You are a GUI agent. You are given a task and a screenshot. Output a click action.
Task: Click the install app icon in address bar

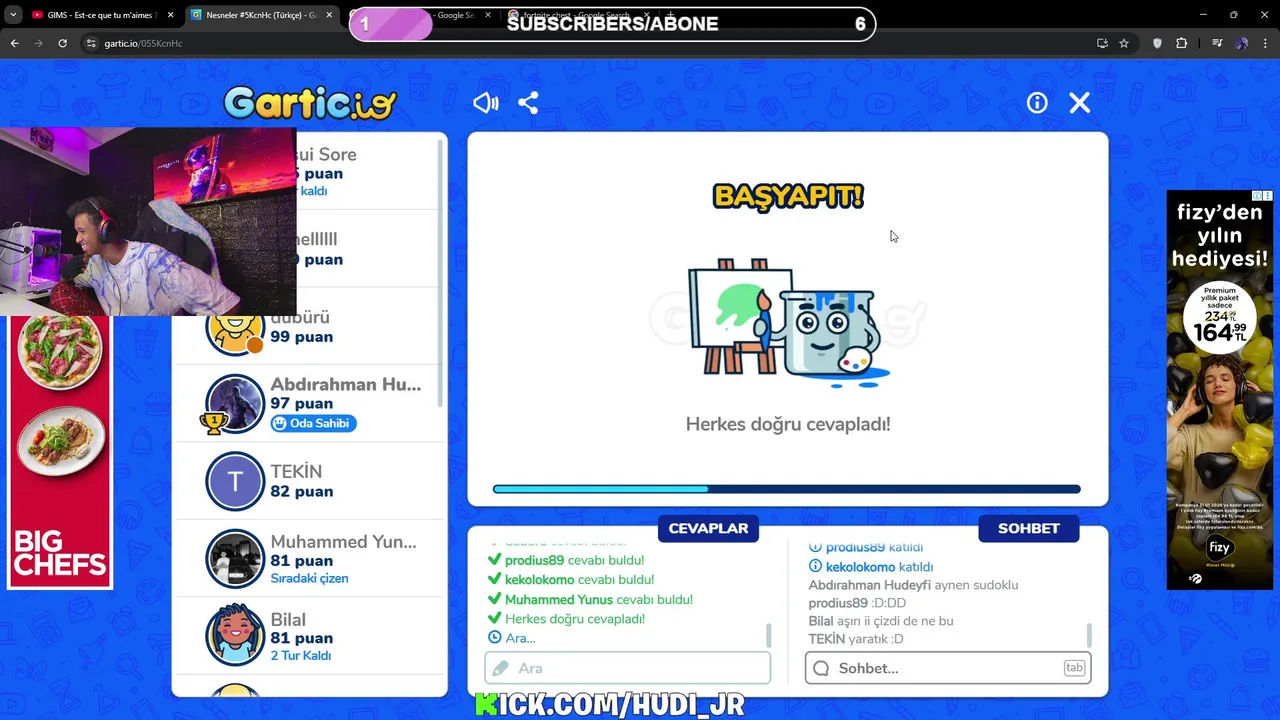tap(1102, 43)
